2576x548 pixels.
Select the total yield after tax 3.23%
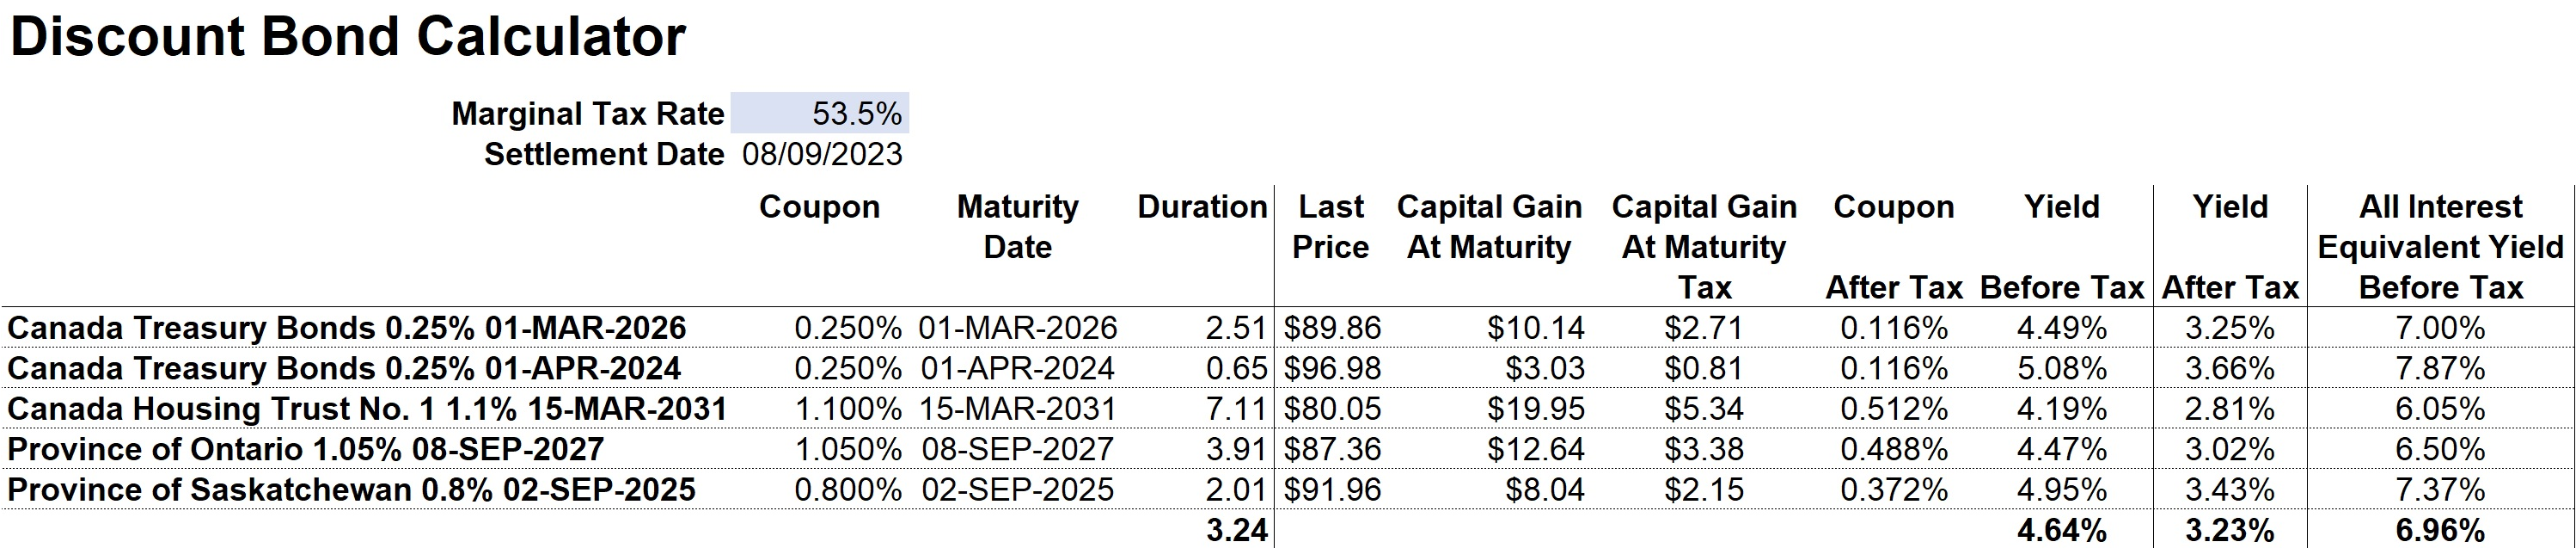pyautogui.click(x=2229, y=530)
